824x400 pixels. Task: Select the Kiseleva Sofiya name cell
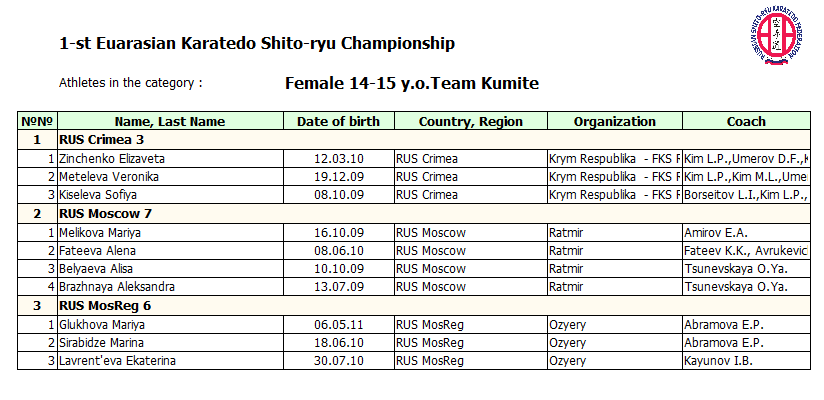170,195
